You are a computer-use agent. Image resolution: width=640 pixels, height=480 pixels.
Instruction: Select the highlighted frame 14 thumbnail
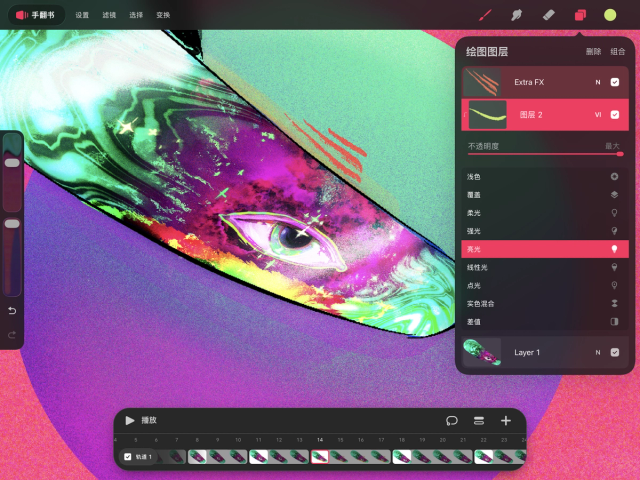pyautogui.click(x=320, y=457)
